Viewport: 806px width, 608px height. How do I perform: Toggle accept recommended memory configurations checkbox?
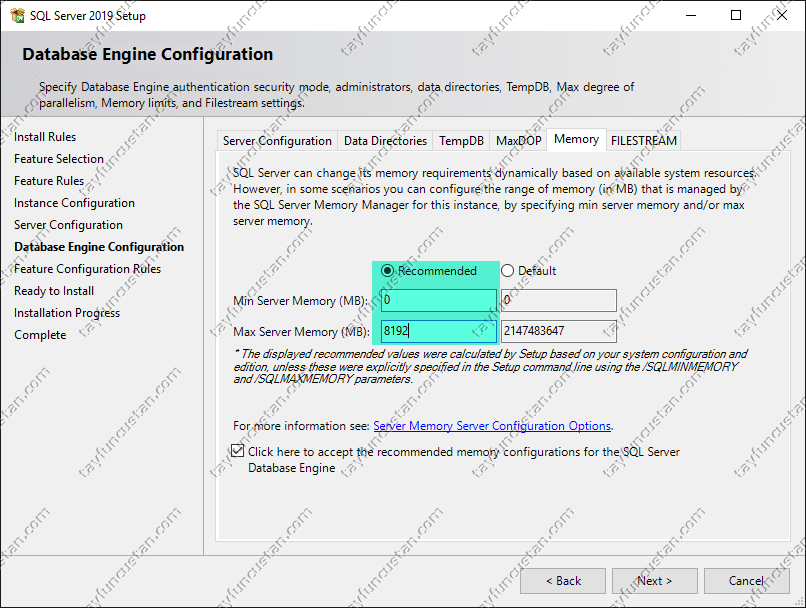point(237,451)
